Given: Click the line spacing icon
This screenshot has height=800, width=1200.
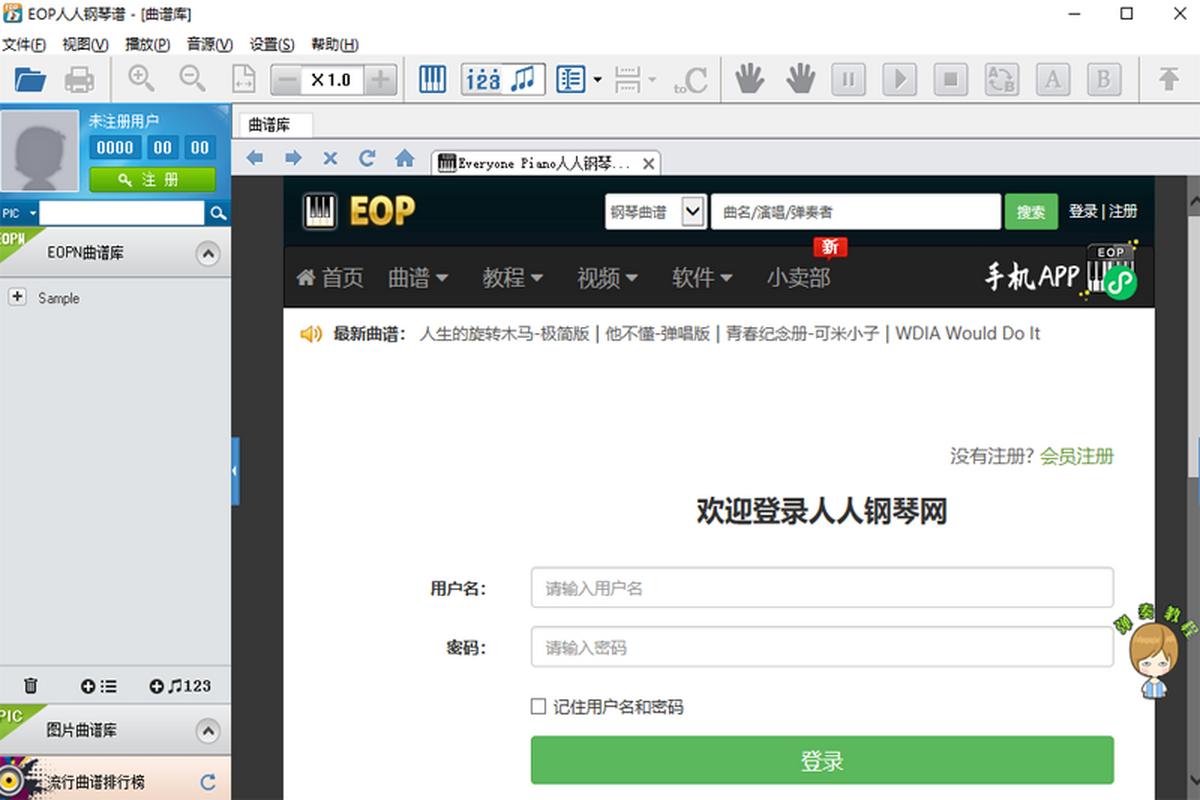Looking at the screenshot, I should (x=628, y=79).
